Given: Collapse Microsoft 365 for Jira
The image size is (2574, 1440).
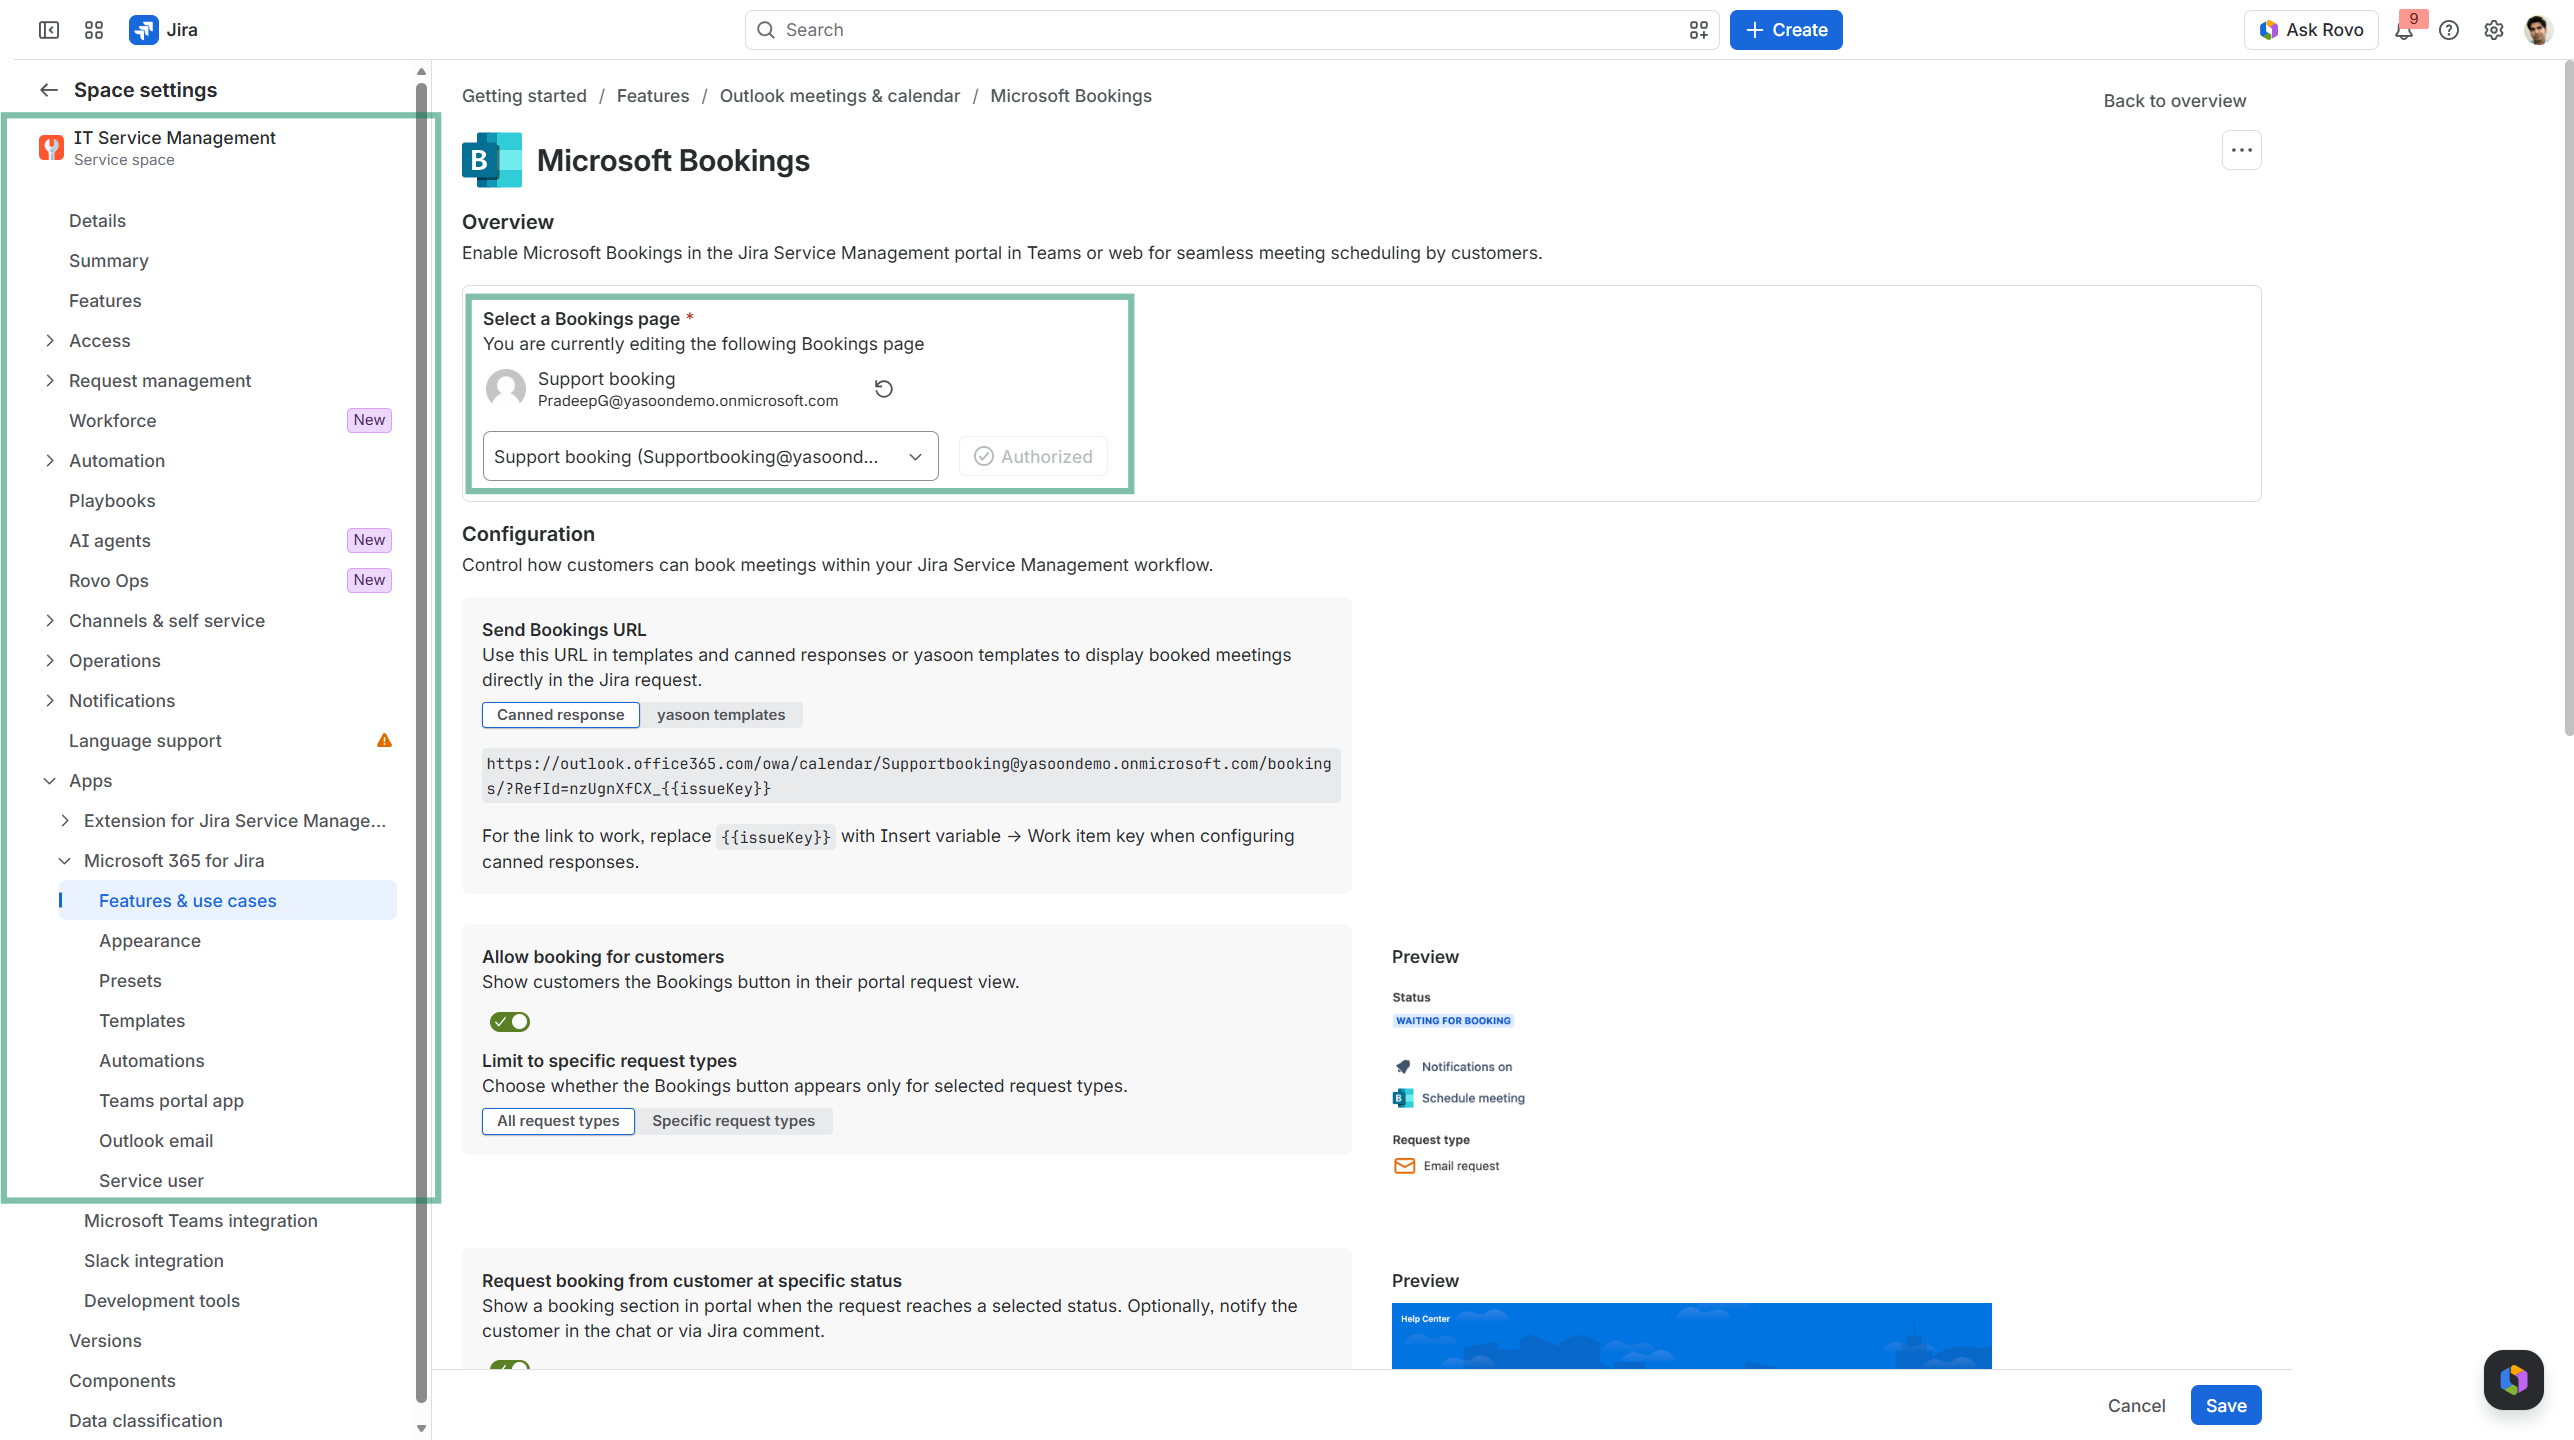Looking at the screenshot, I should click(x=65, y=861).
